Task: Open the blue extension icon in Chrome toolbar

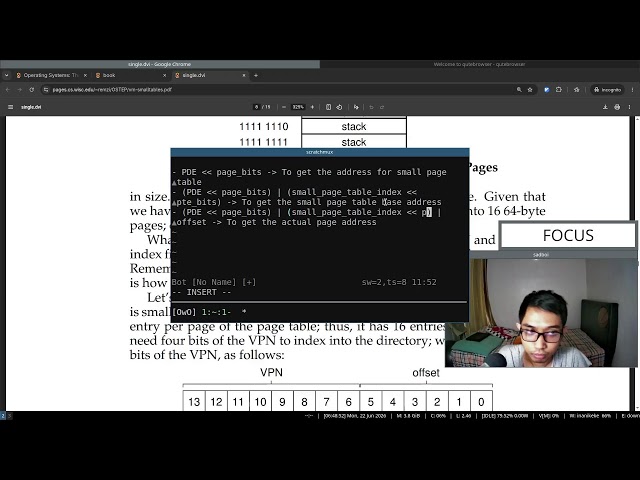Action: pos(547,89)
